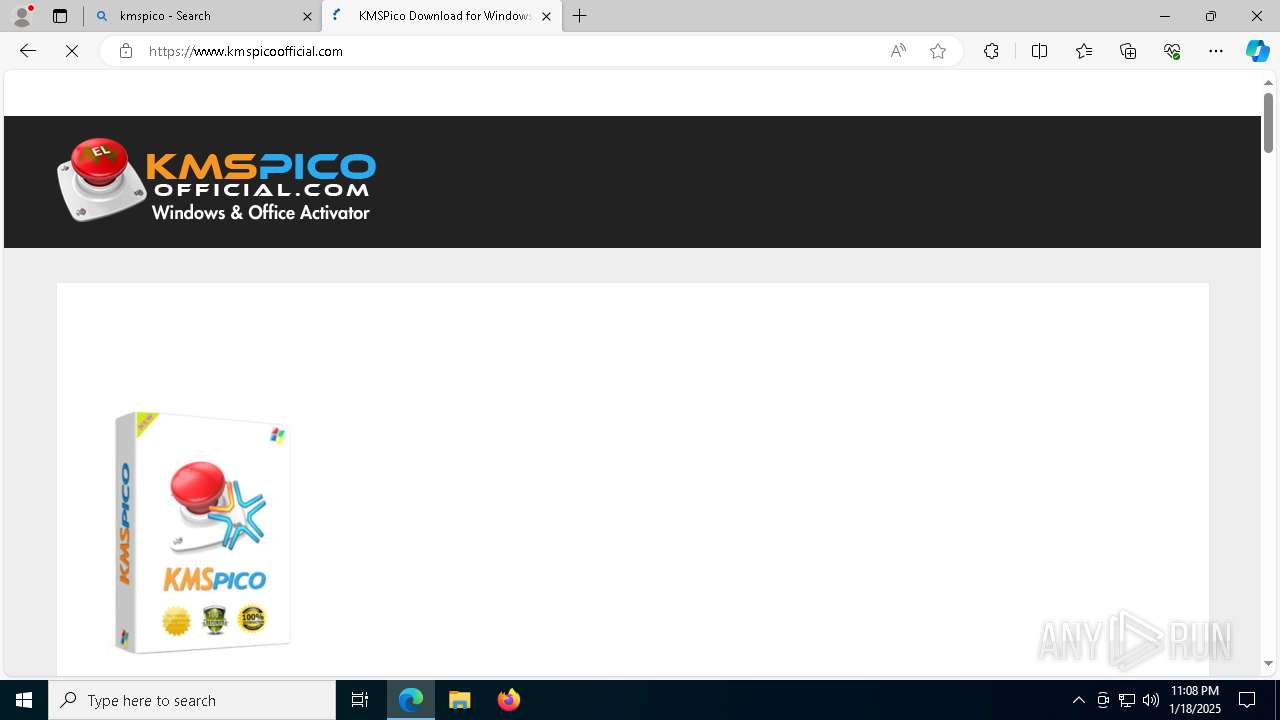This screenshot has height=720, width=1280.
Task: Switch to KMSPico Download for Windows tab
Action: click(442, 16)
